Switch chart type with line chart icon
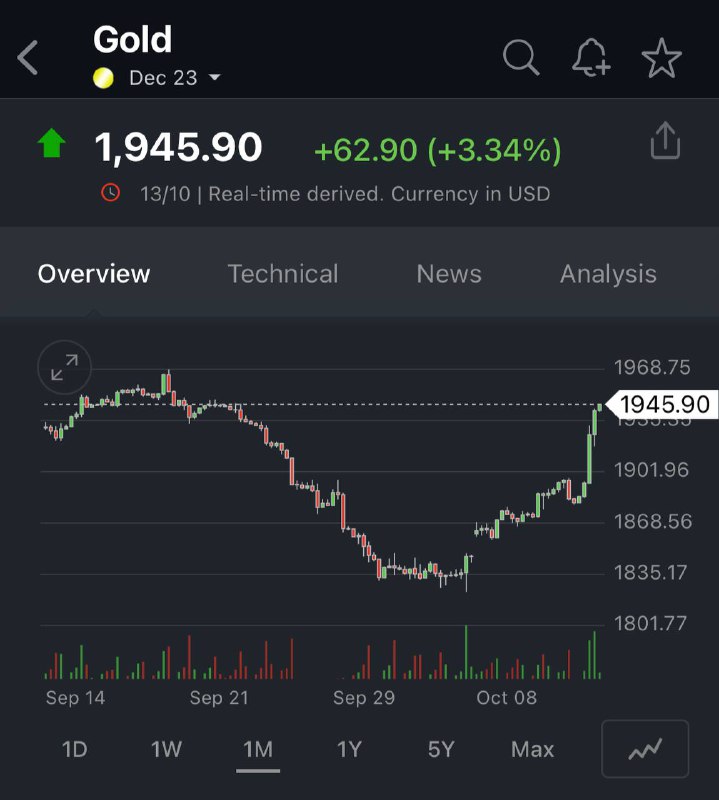 coord(645,748)
